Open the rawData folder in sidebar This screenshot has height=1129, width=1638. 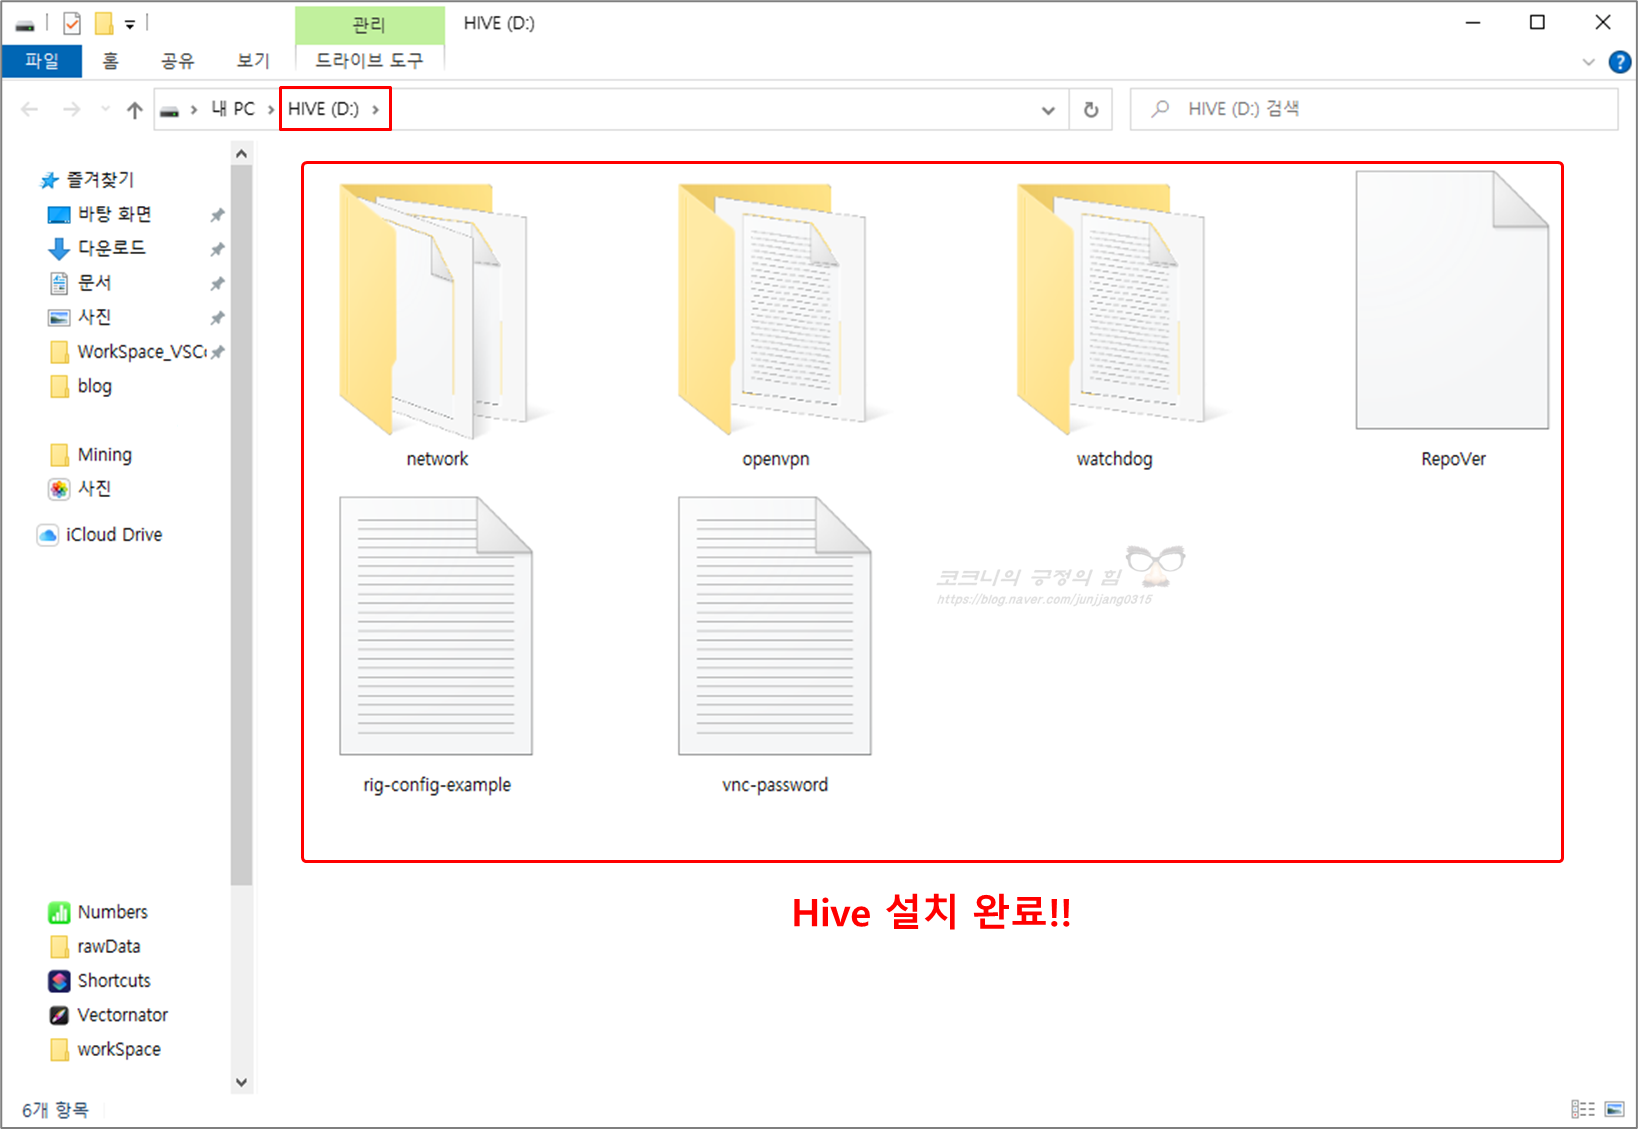tap(95, 946)
